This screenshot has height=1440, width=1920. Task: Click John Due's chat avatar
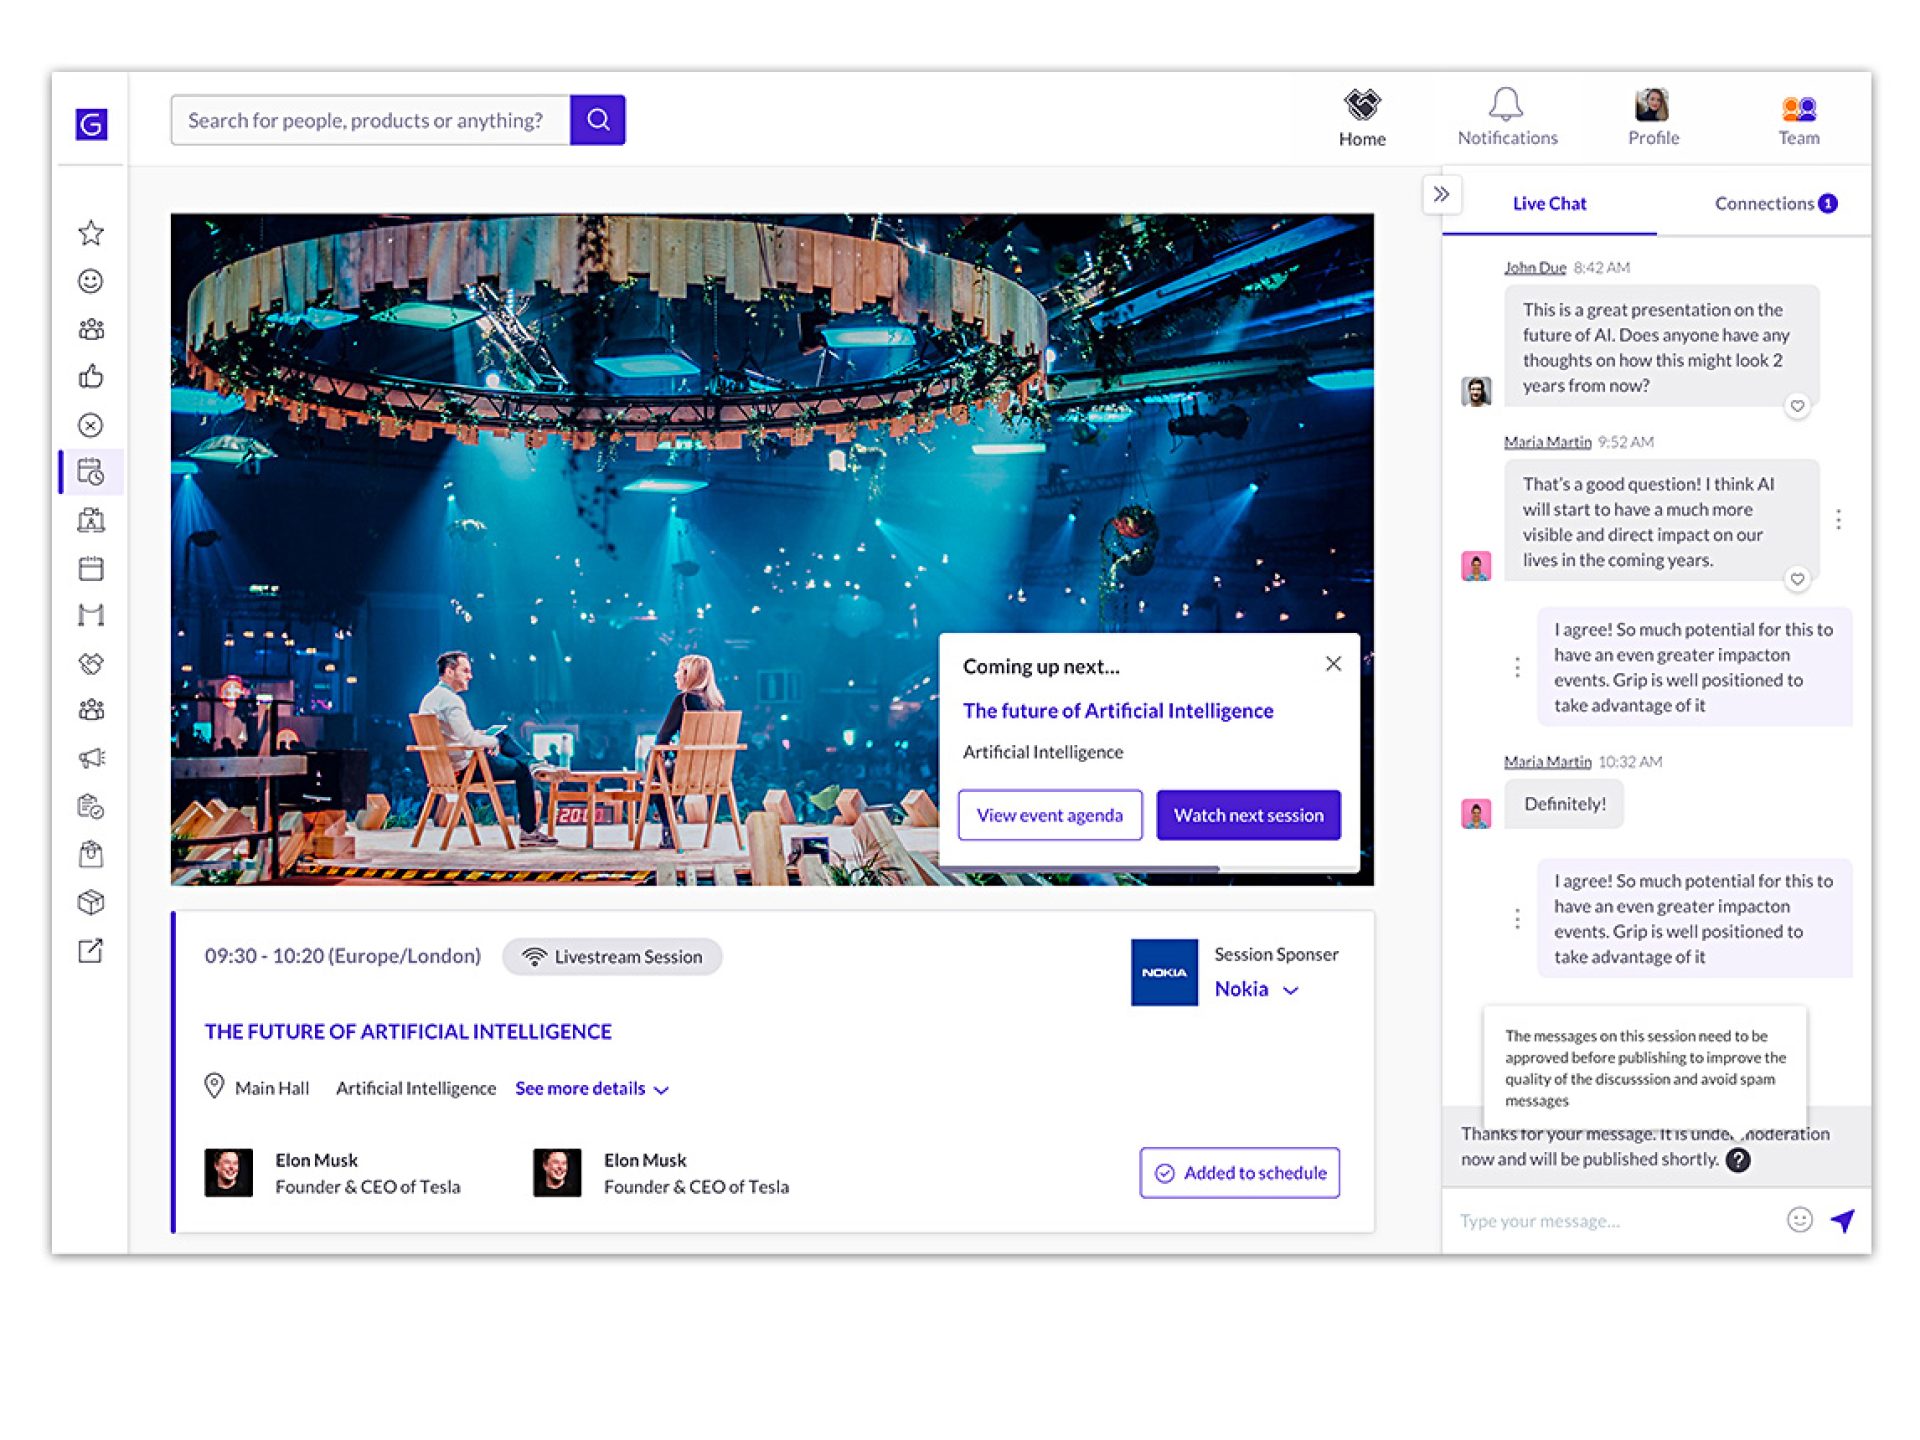point(1476,391)
